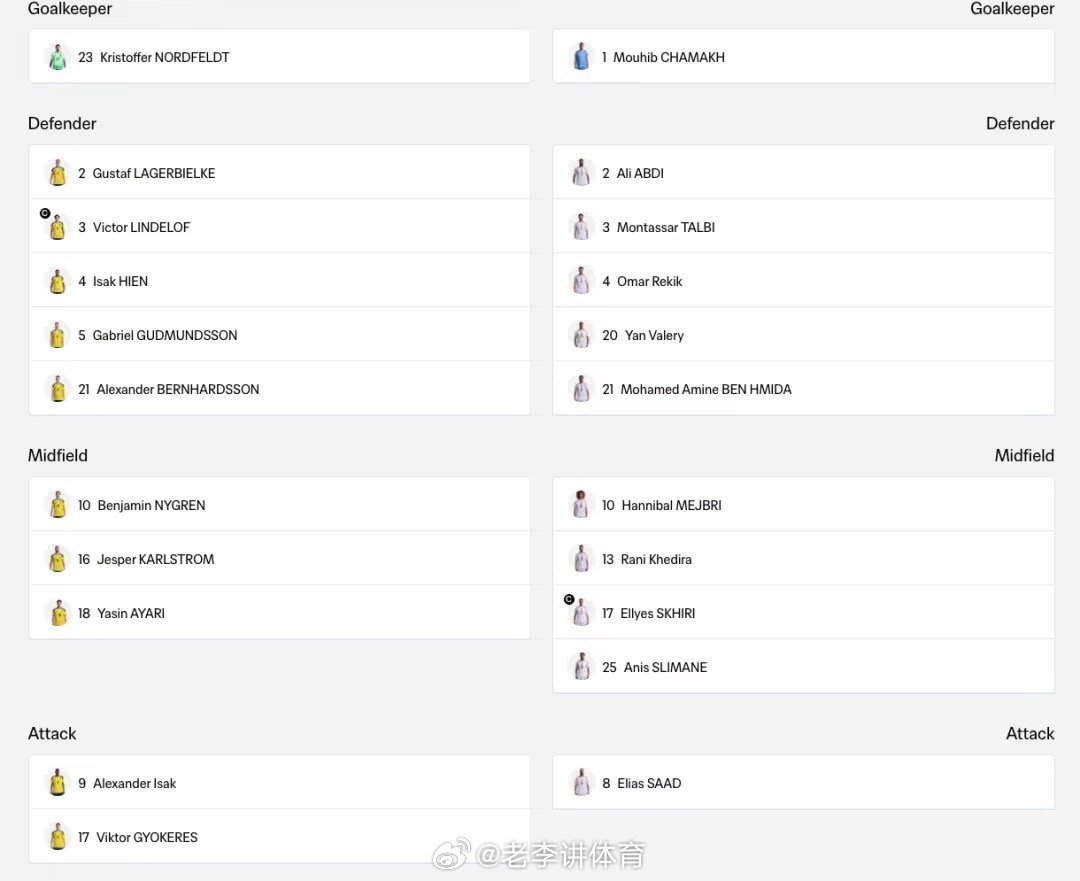
Task: Click Jesper KARLSTROM player avatar
Action: click(58, 559)
